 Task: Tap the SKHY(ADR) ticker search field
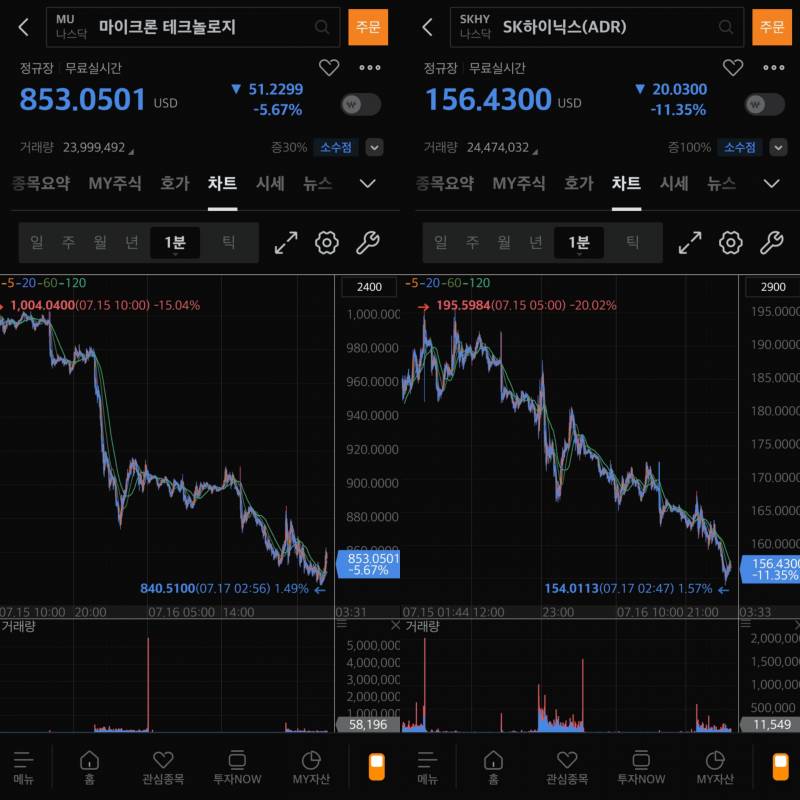click(x=597, y=27)
